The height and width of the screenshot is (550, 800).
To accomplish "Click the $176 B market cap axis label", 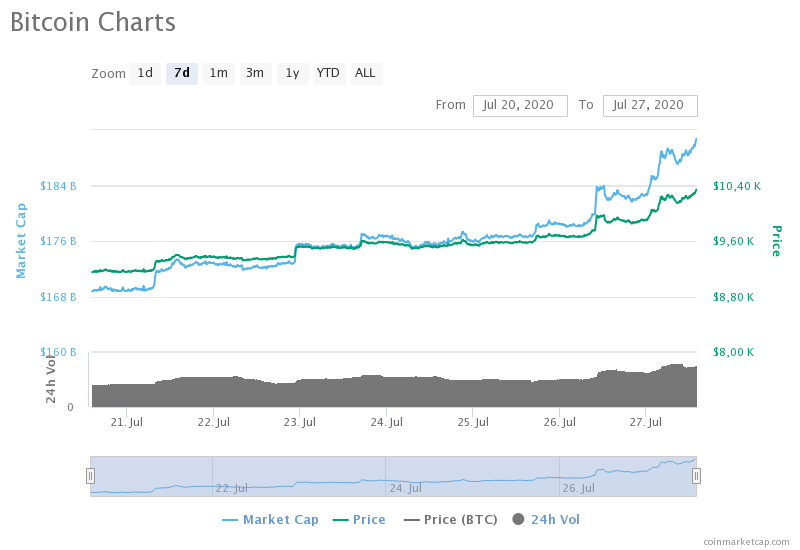I will (x=58, y=241).
